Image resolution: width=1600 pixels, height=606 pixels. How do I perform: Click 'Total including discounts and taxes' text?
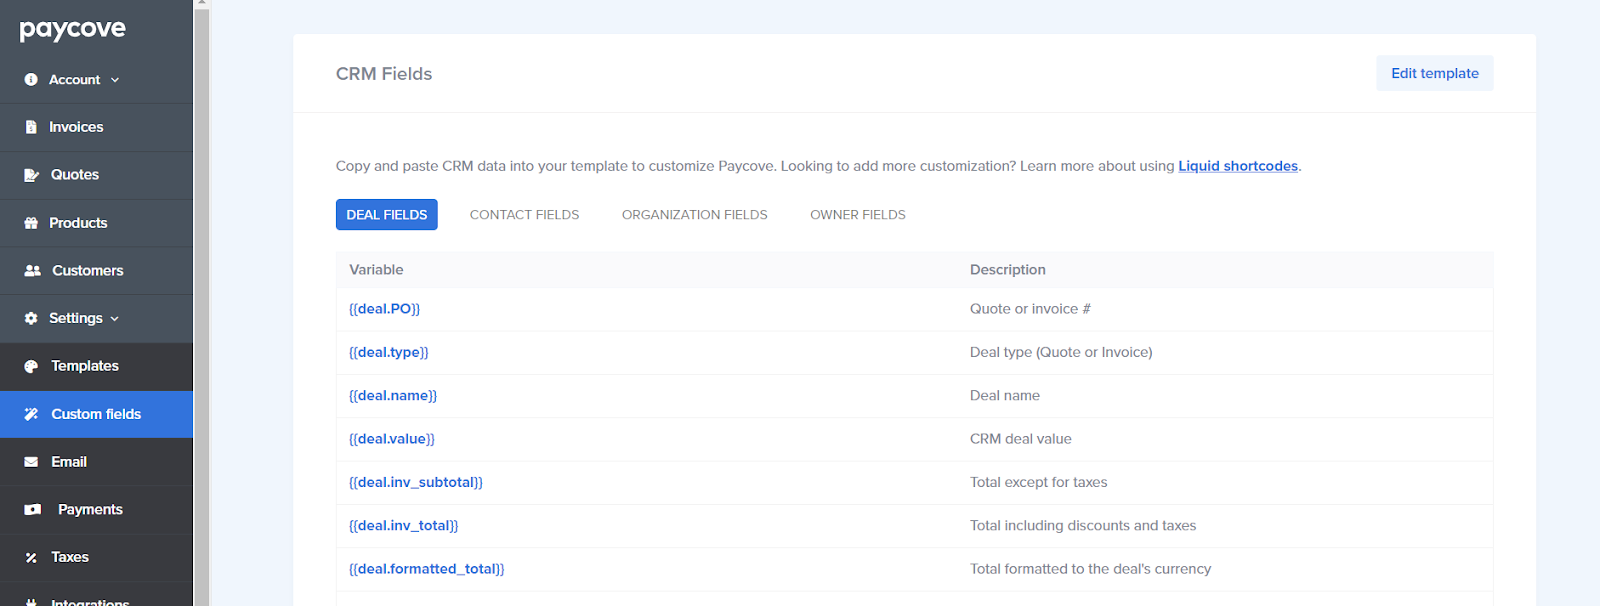point(1083,526)
